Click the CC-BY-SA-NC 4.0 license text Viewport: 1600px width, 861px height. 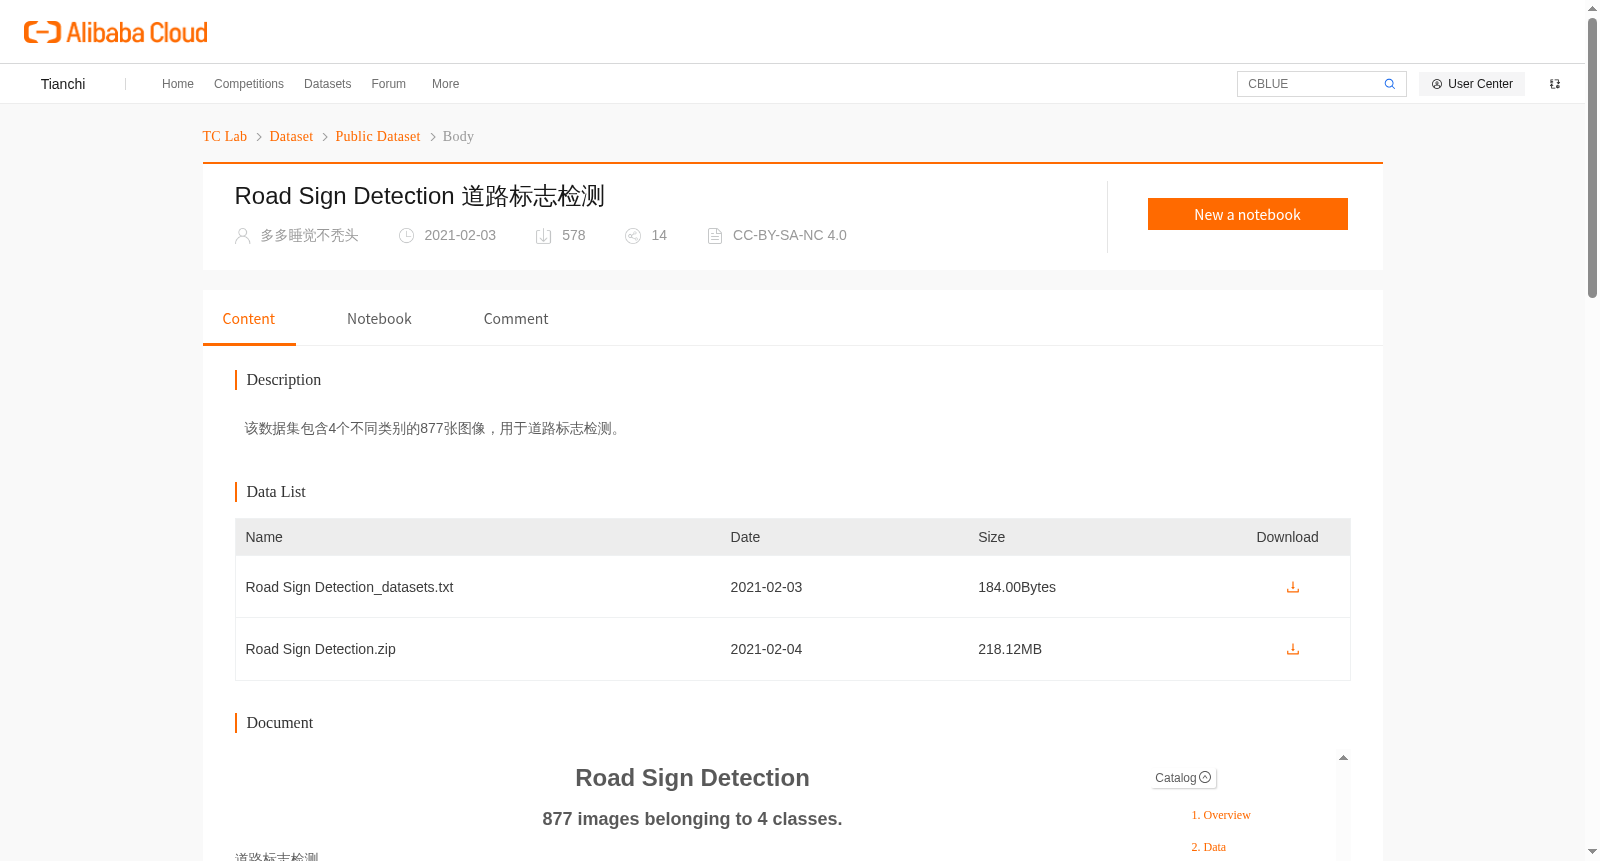coord(790,236)
